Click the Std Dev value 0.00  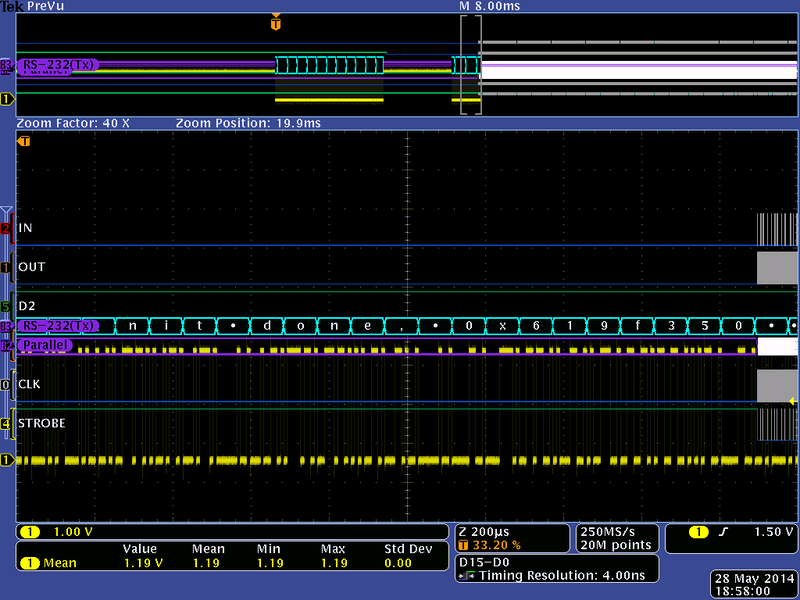tap(397, 563)
